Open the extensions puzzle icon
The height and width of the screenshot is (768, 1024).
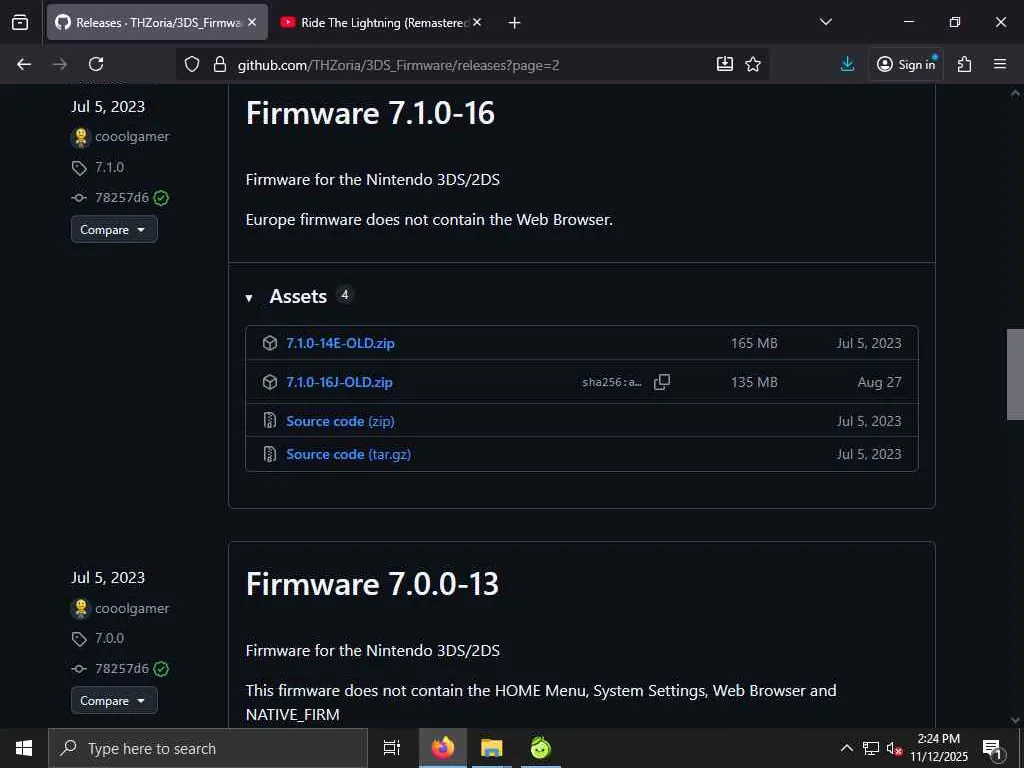[964, 64]
